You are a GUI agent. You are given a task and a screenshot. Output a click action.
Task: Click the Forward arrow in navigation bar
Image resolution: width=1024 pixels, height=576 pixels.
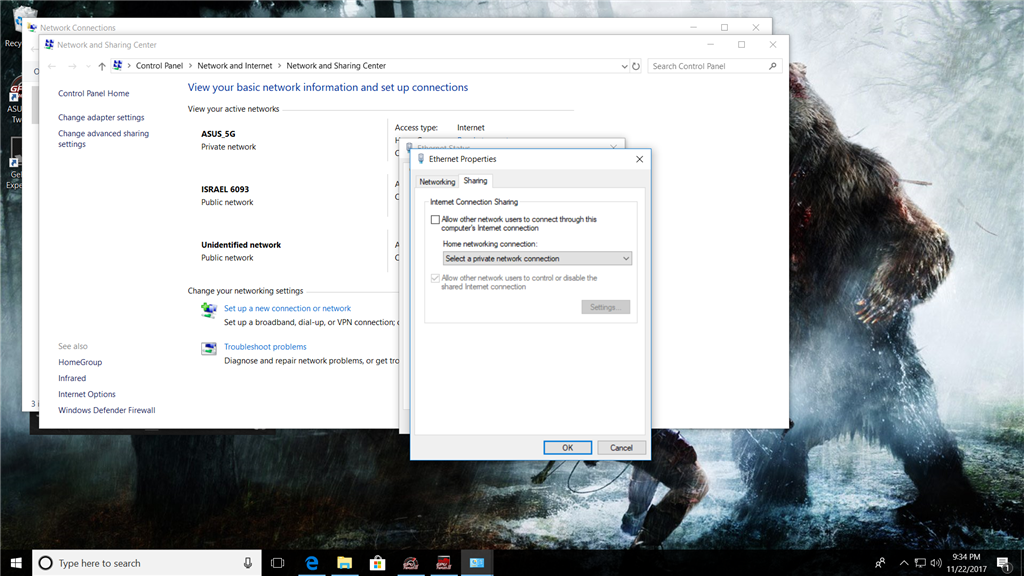pyautogui.click(x=72, y=66)
